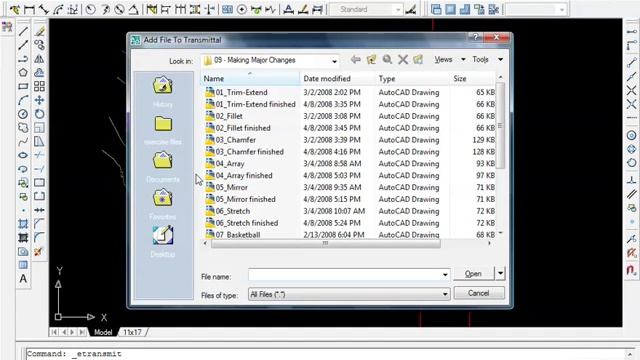Click the dialog Help question mark button
The width and height of the screenshot is (640, 360).
click(x=475, y=38)
